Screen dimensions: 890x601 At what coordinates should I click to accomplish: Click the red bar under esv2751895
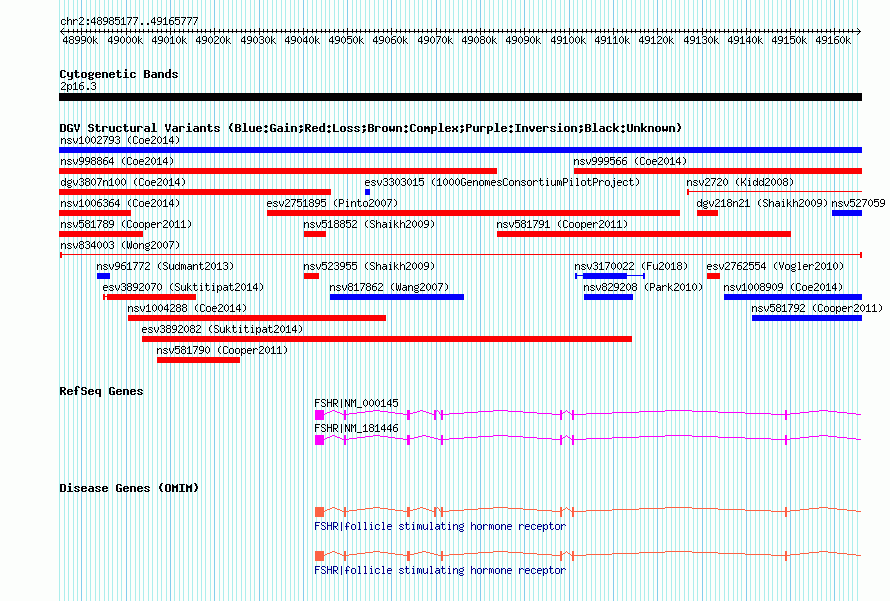473,213
